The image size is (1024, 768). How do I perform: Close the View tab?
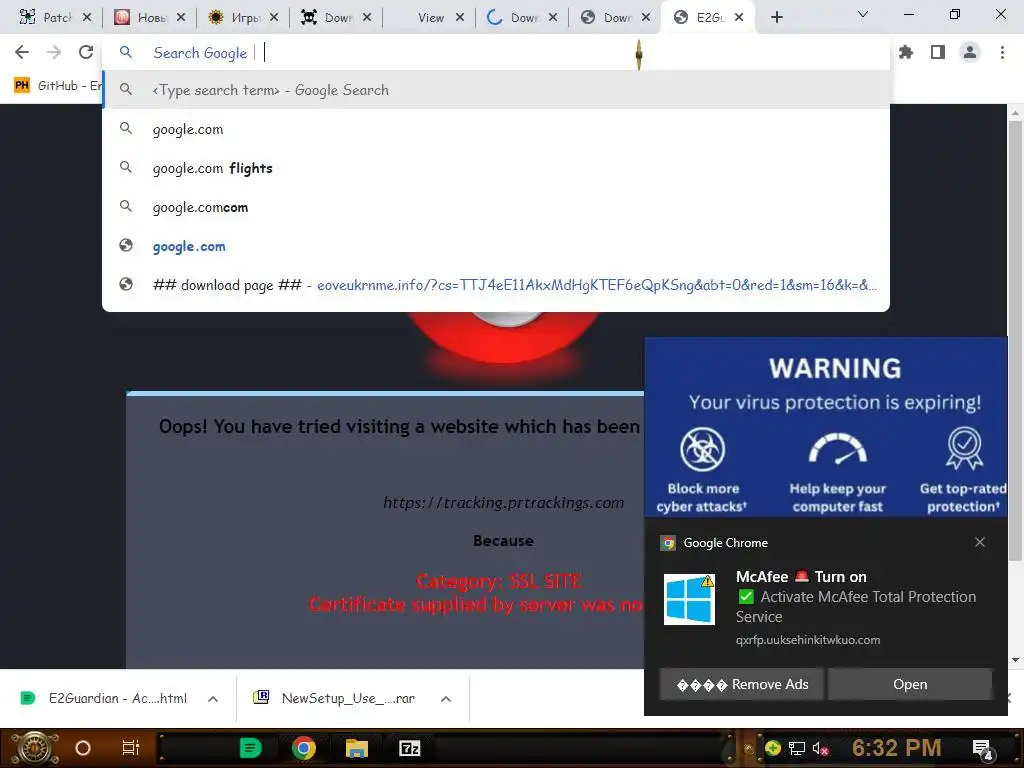click(x=460, y=18)
